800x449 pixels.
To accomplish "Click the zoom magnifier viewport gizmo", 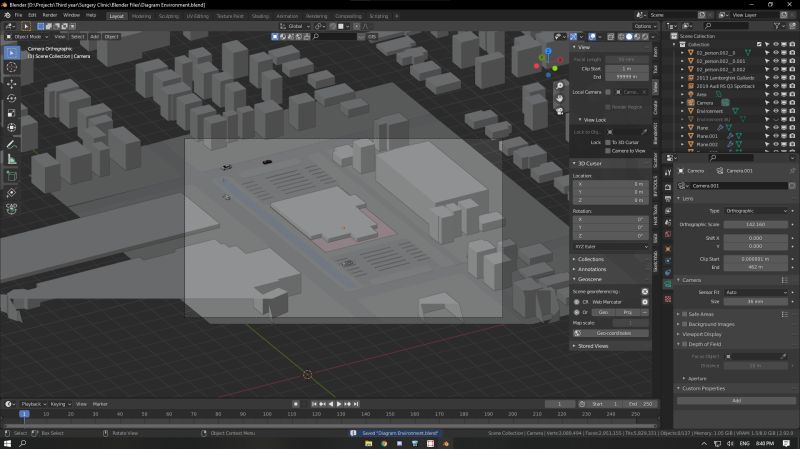I will point(560,86).
